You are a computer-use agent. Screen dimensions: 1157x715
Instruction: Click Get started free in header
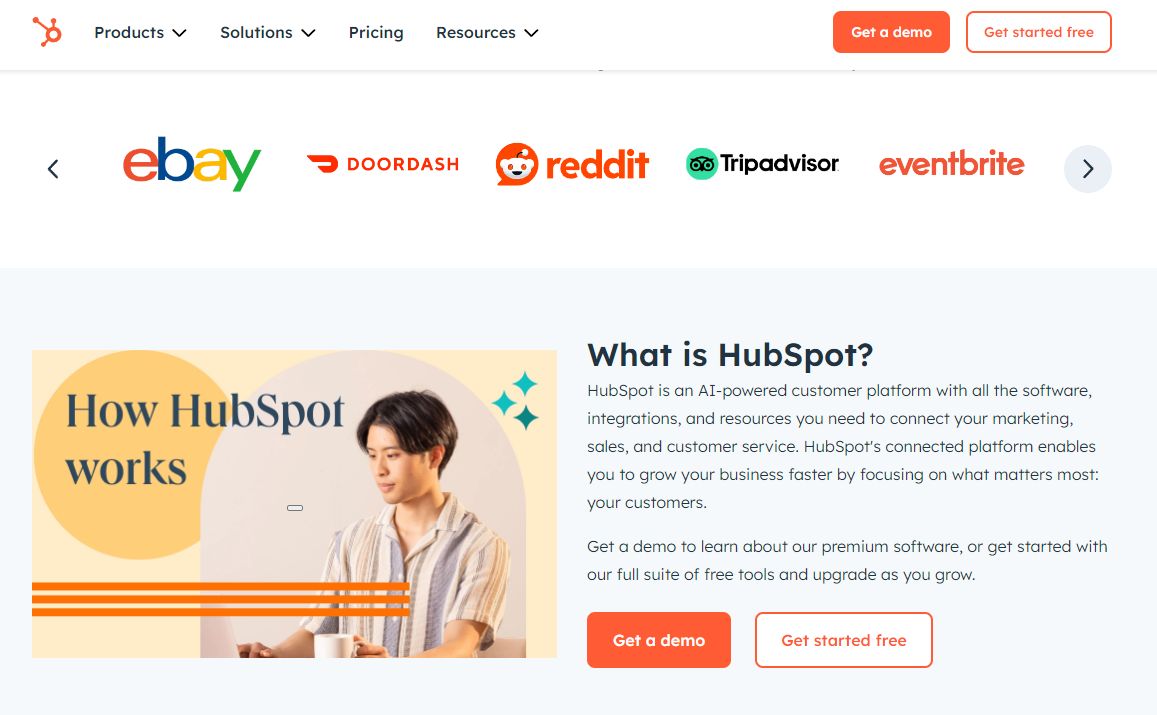[1038, 32]
